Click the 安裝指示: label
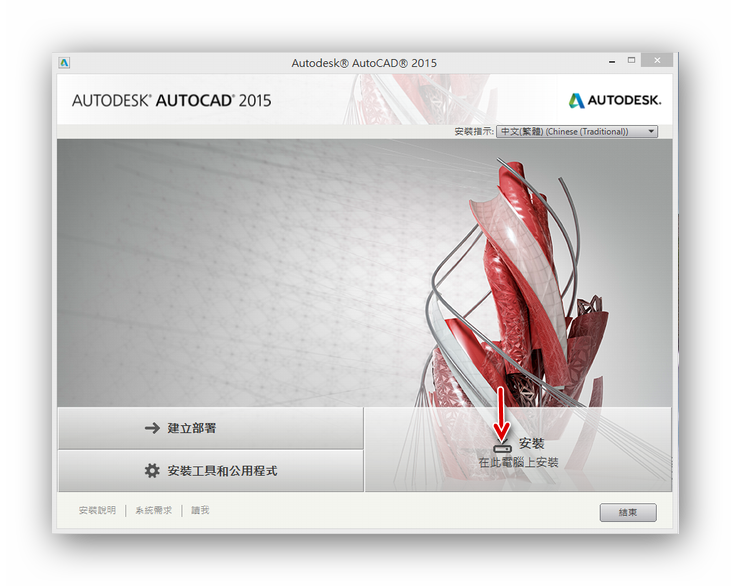 pos(474,132)
